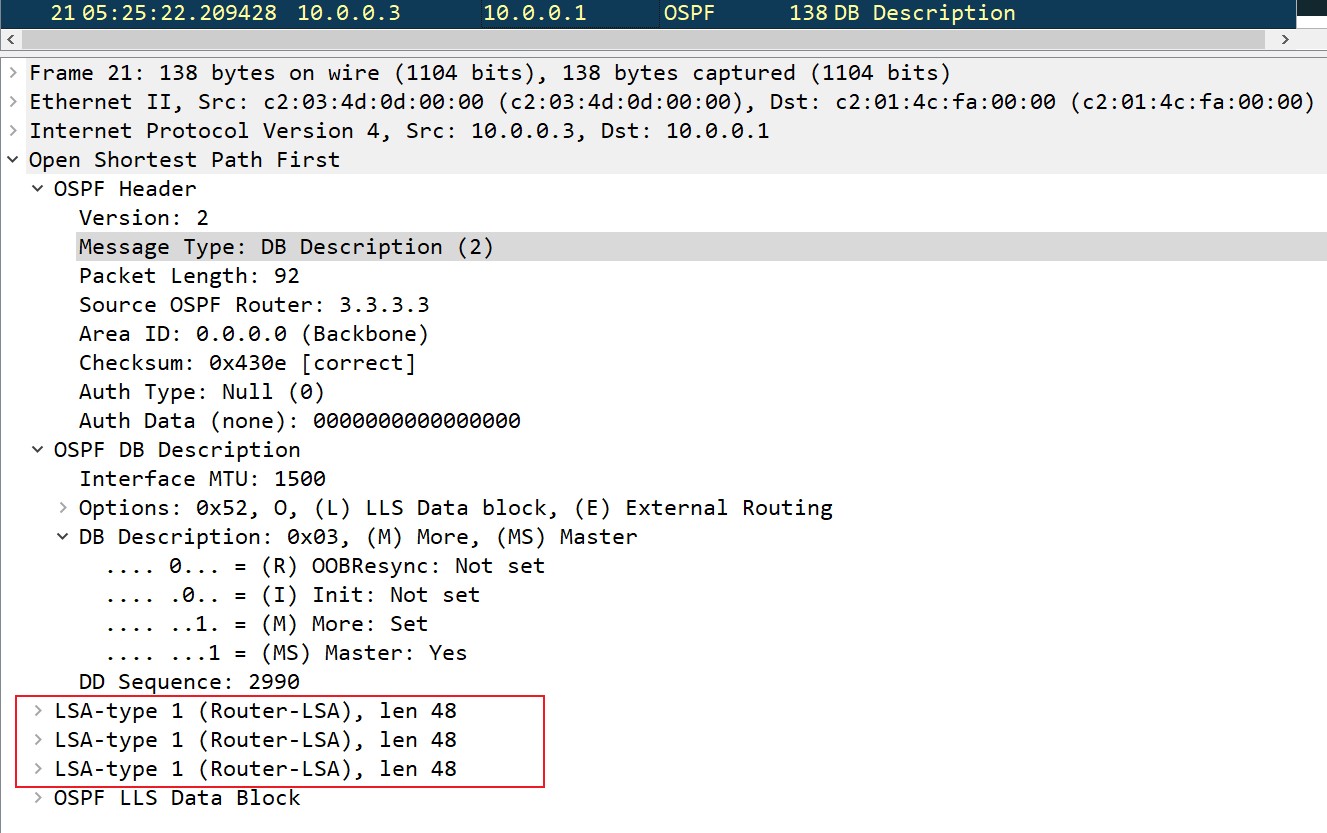Viewport: 1327px width, 833px height.
Task: Select the (MS) Master: Yes flag
Action: pos(286,653)
